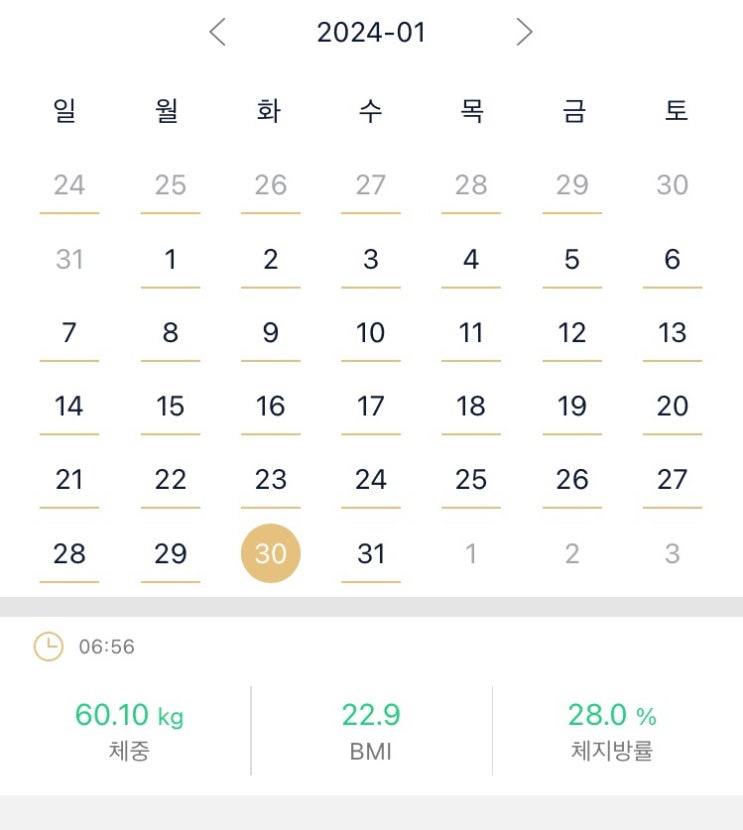Pick January 1 in the calendar
Image resolution: width=743 pixels, height=830 pixels.
(170, 260)
